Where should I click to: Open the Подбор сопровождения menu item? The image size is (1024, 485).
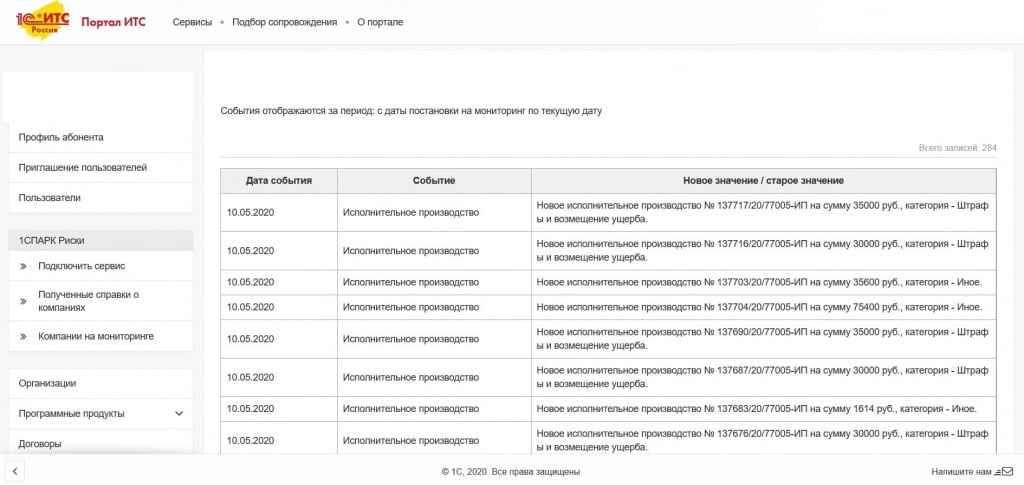284,22
